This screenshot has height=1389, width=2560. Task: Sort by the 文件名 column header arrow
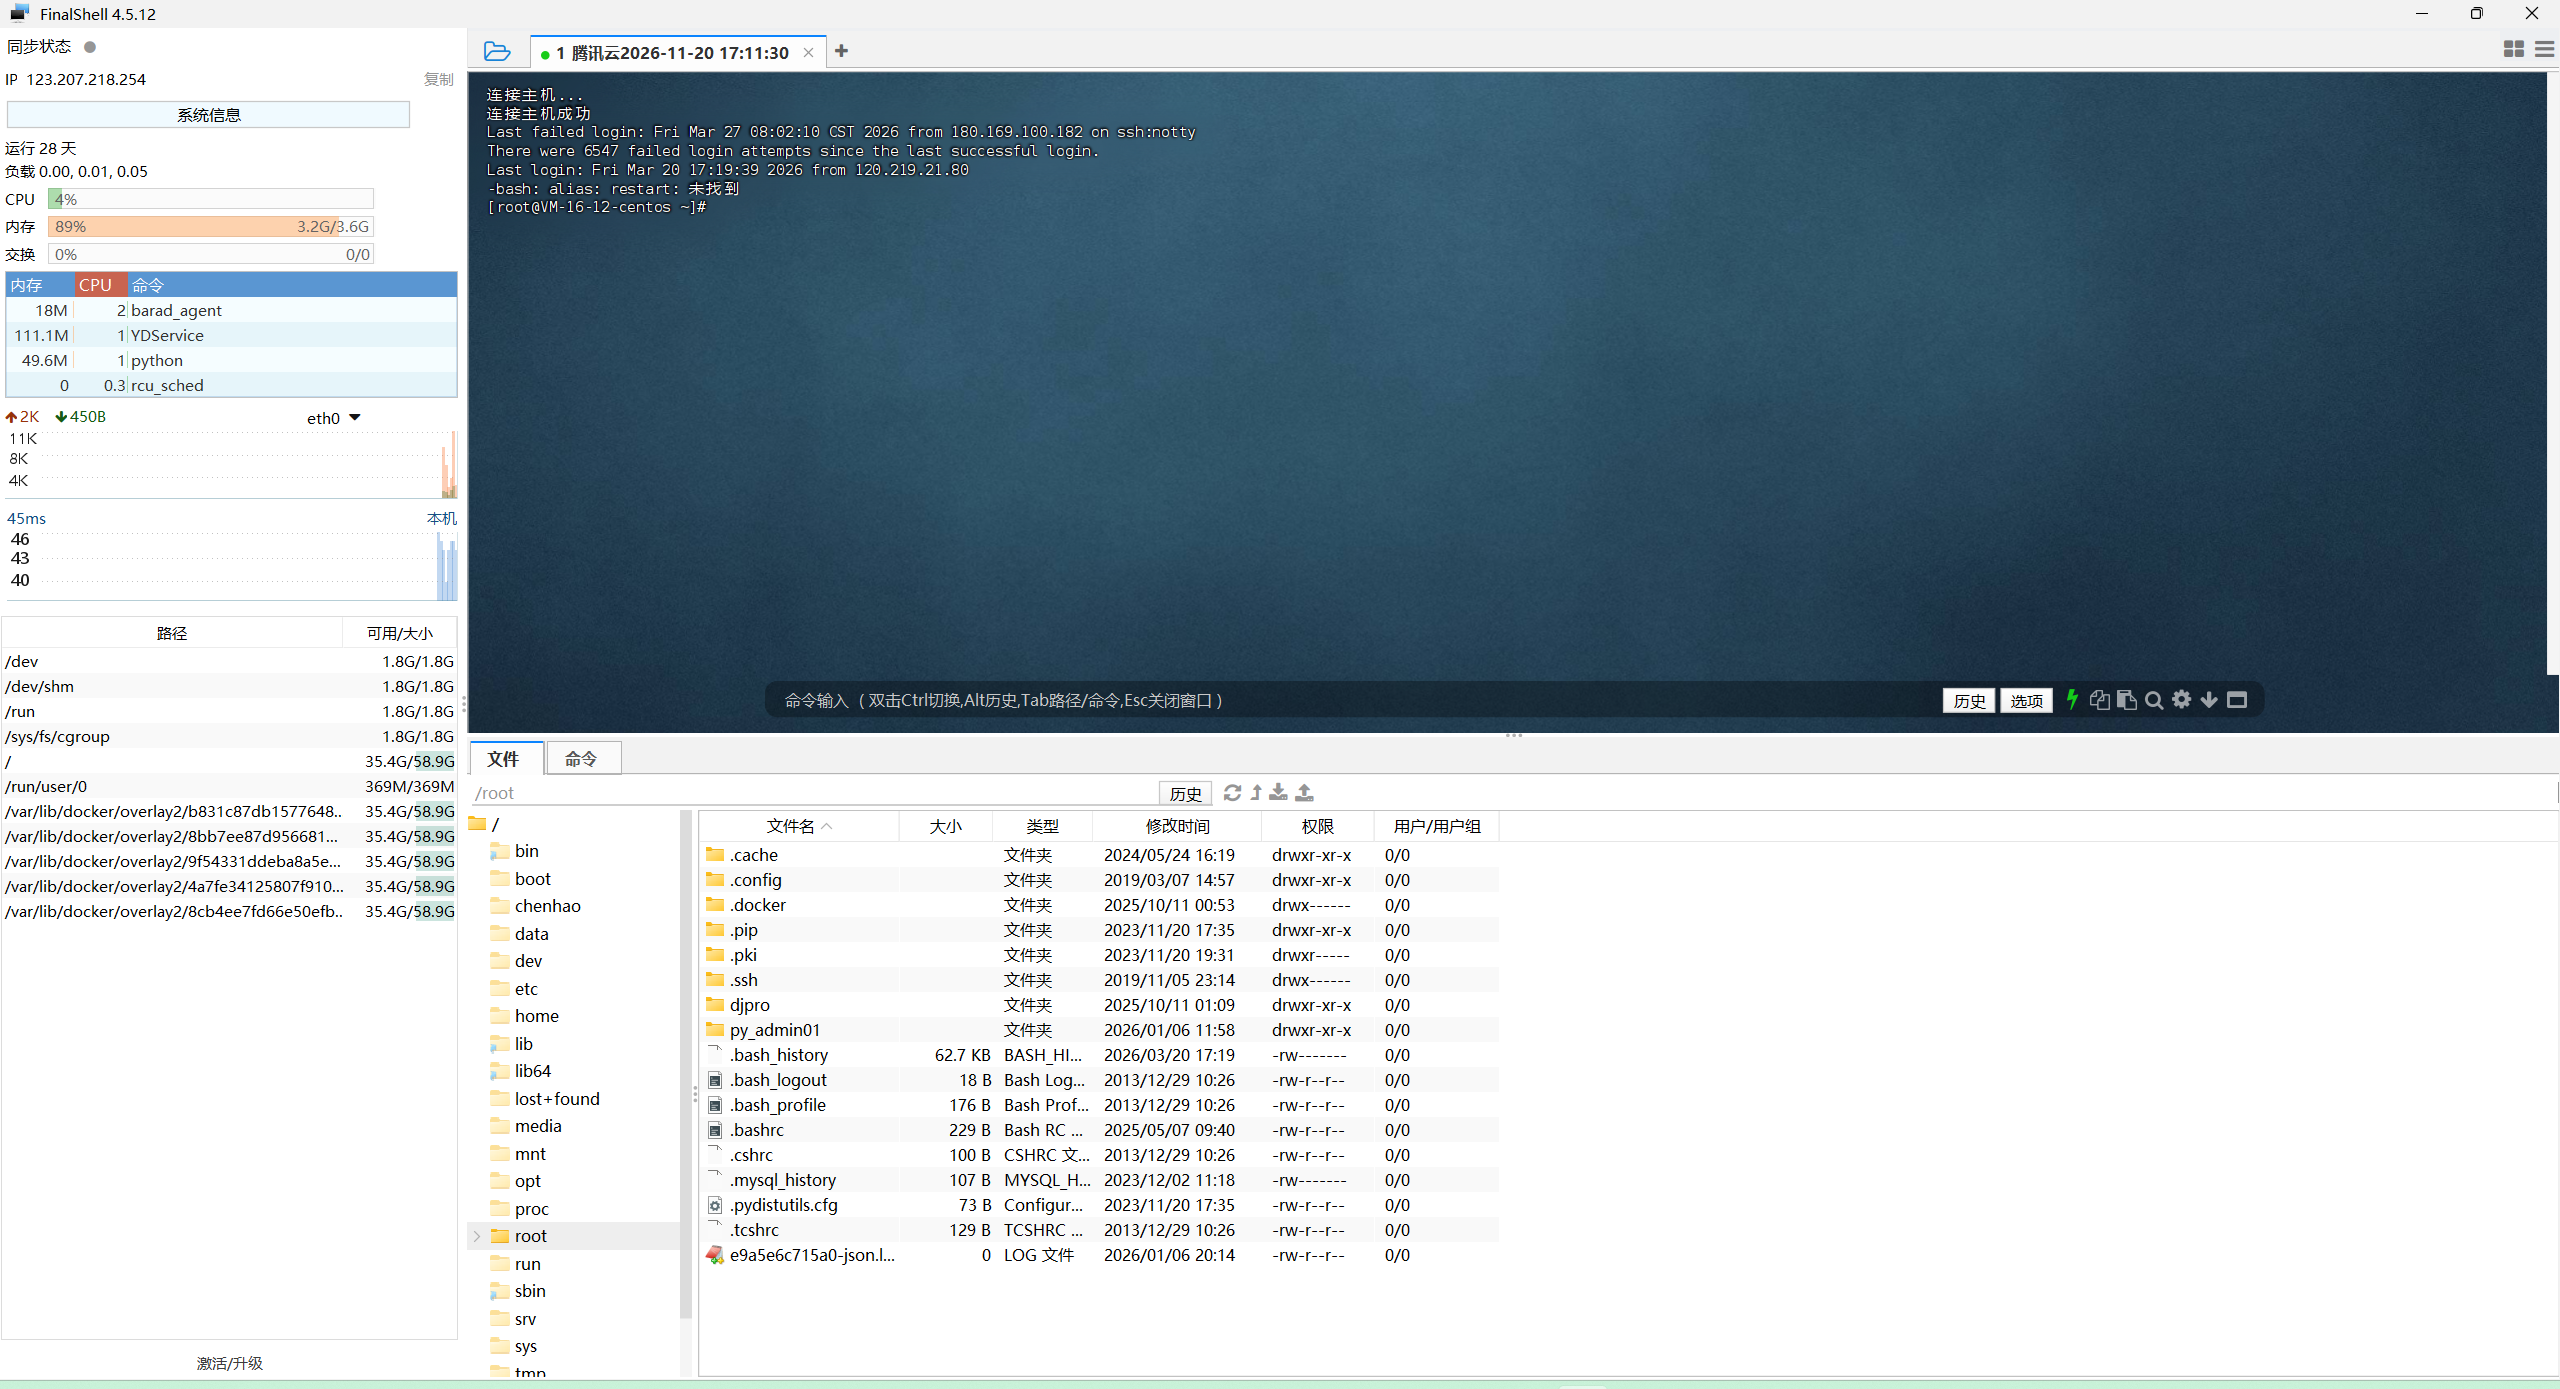[826, 827]
